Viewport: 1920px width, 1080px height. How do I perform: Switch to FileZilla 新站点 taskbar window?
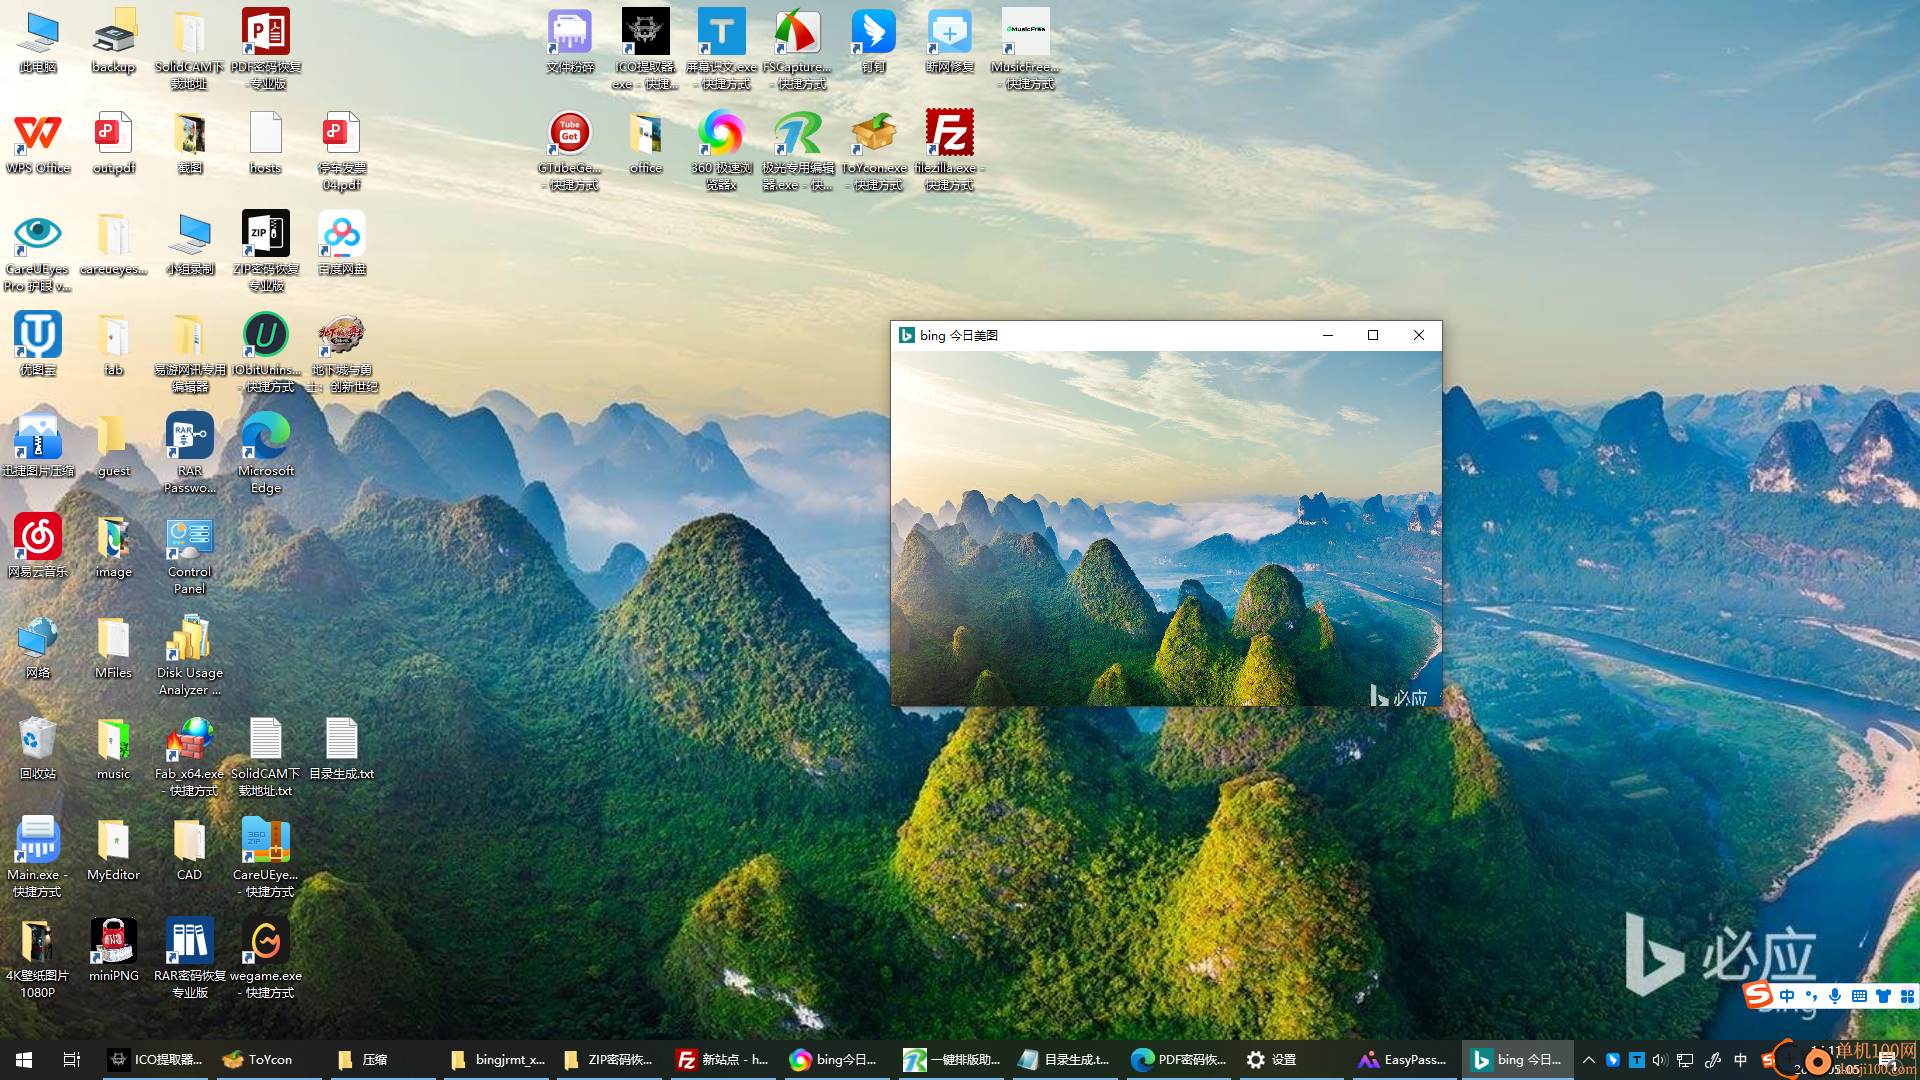pos(722,1060)
